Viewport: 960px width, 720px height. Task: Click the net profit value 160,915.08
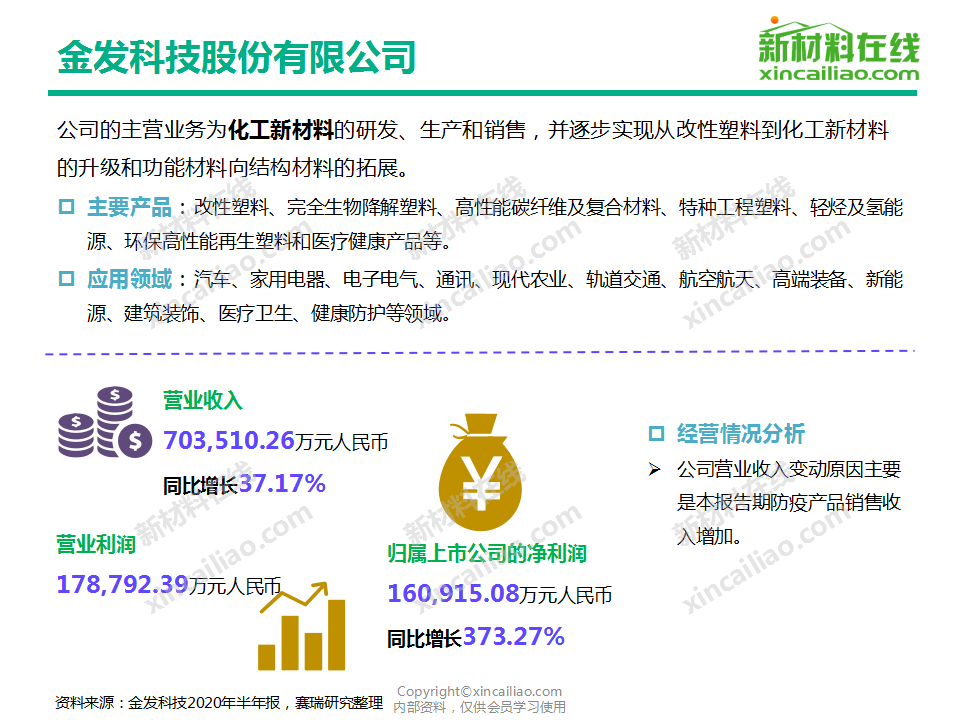pyautogui.click(x=454, y=594)
